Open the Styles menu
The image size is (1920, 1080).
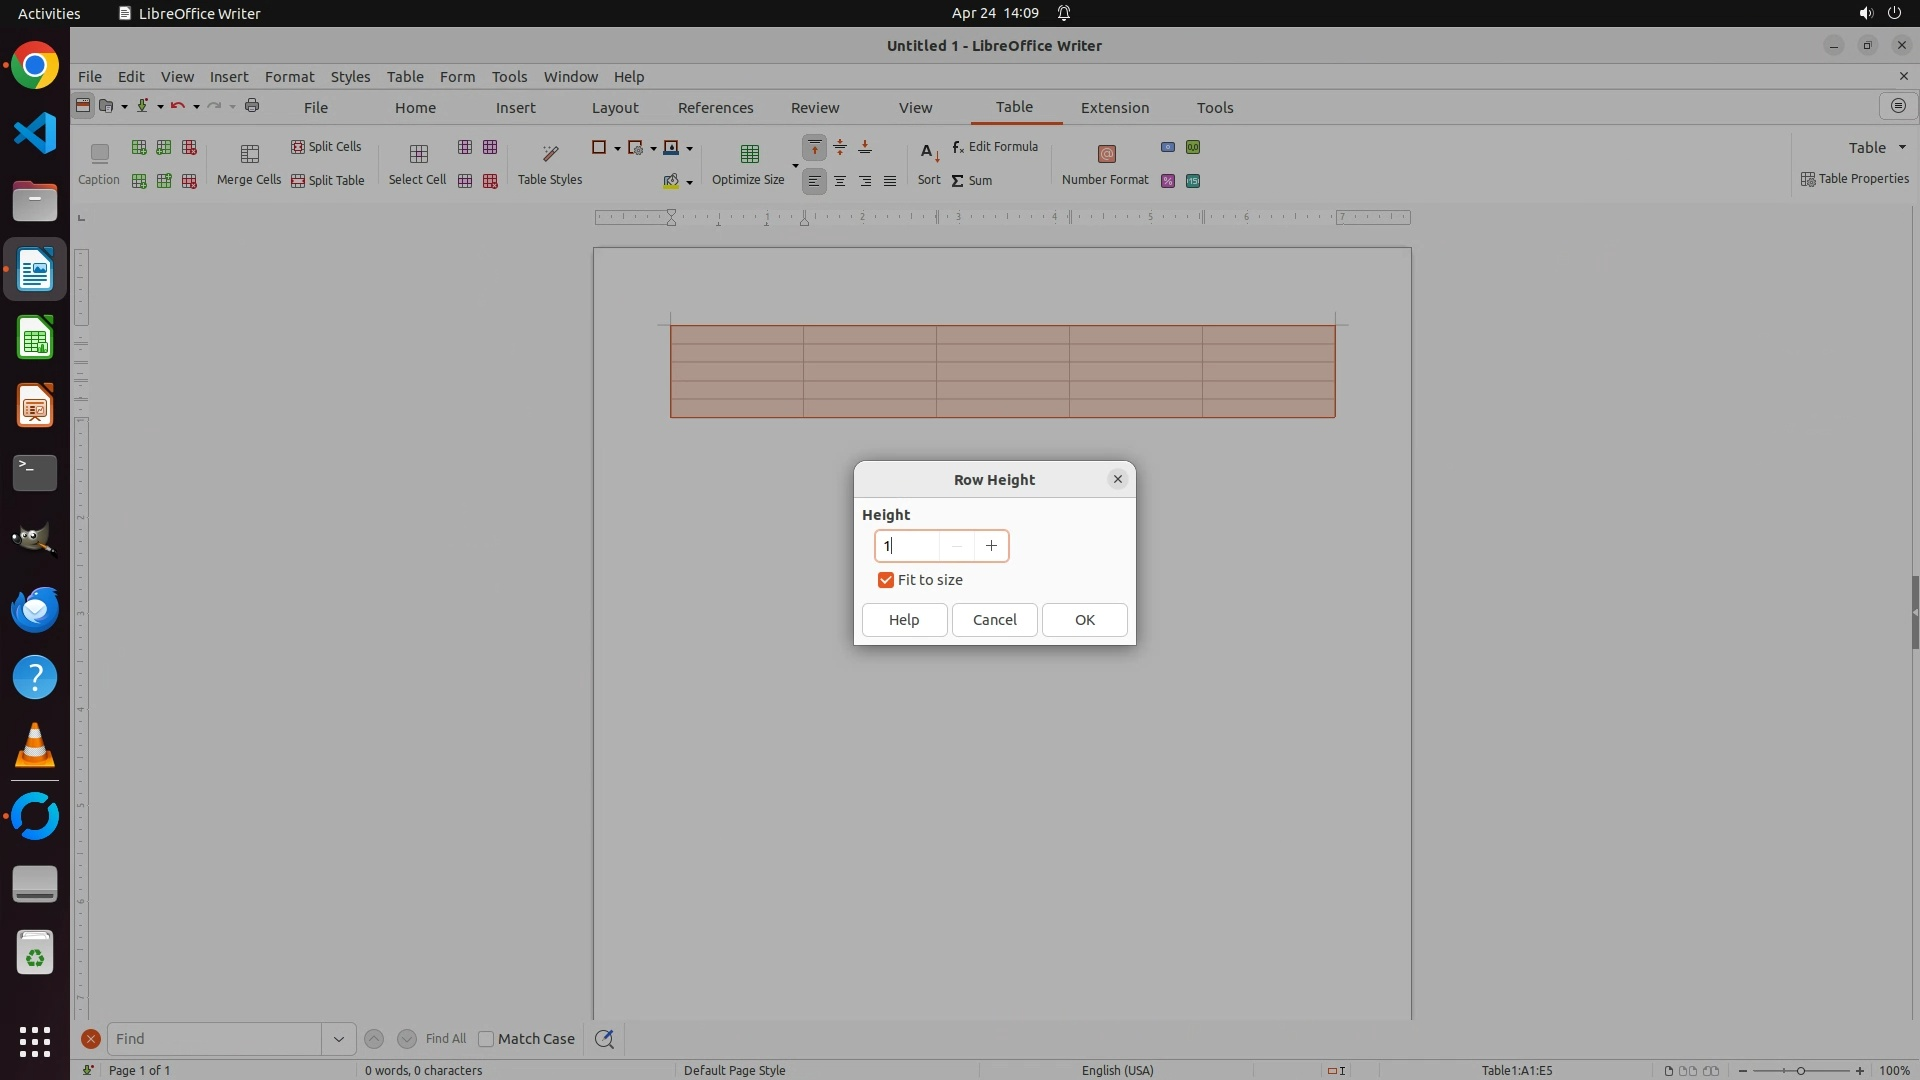[350, 76]
